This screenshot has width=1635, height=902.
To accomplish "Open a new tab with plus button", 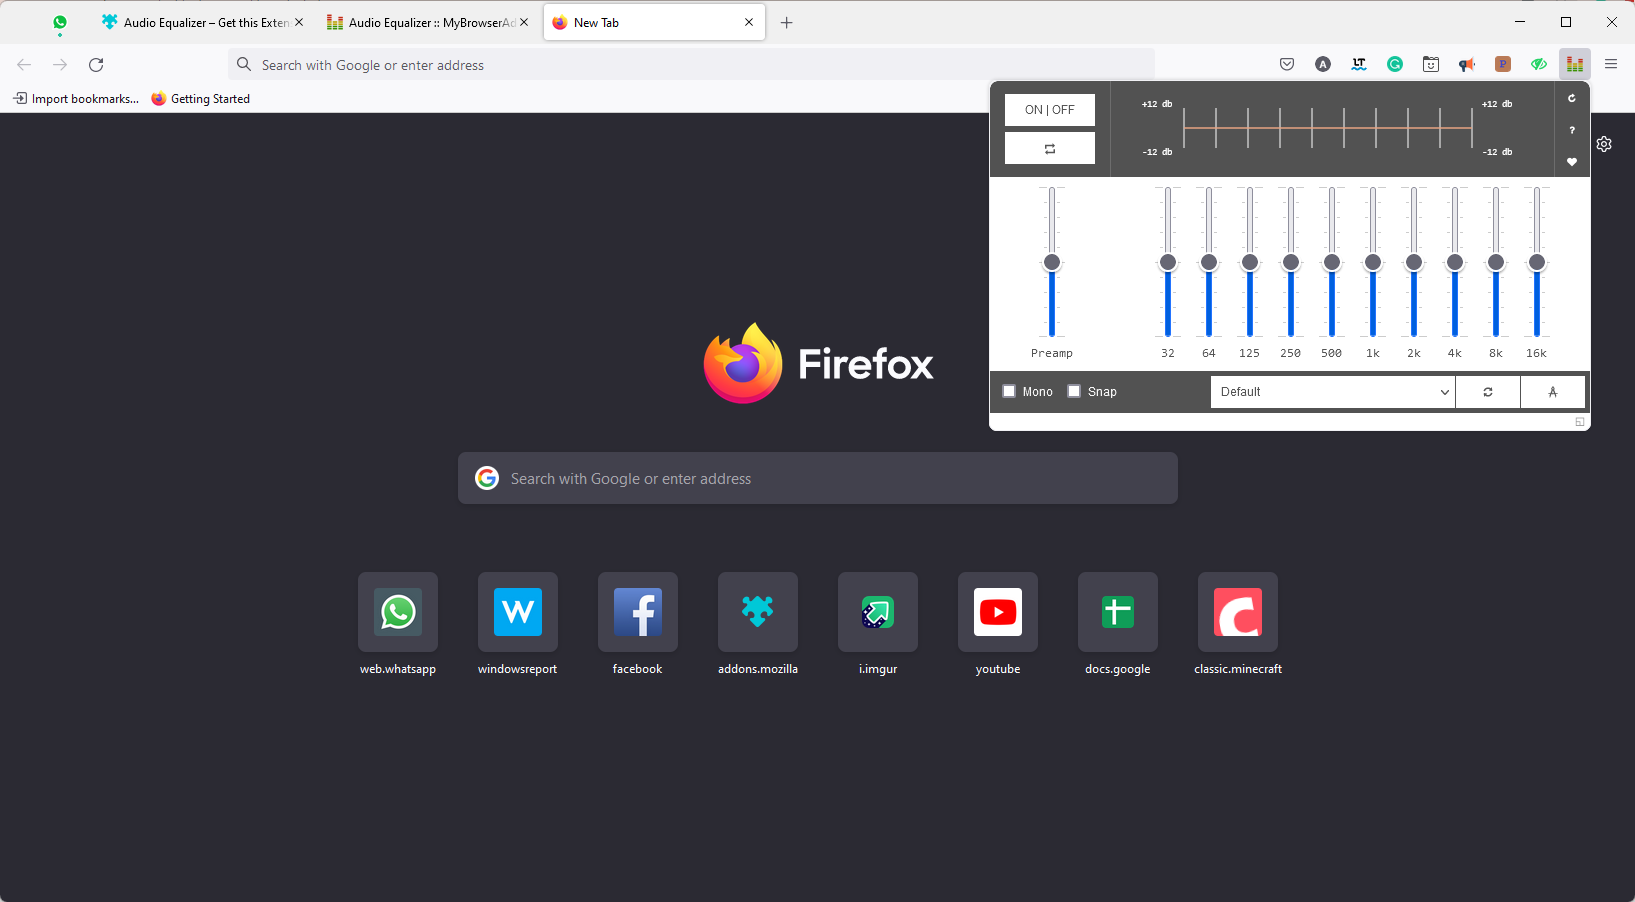I will 787,22.
